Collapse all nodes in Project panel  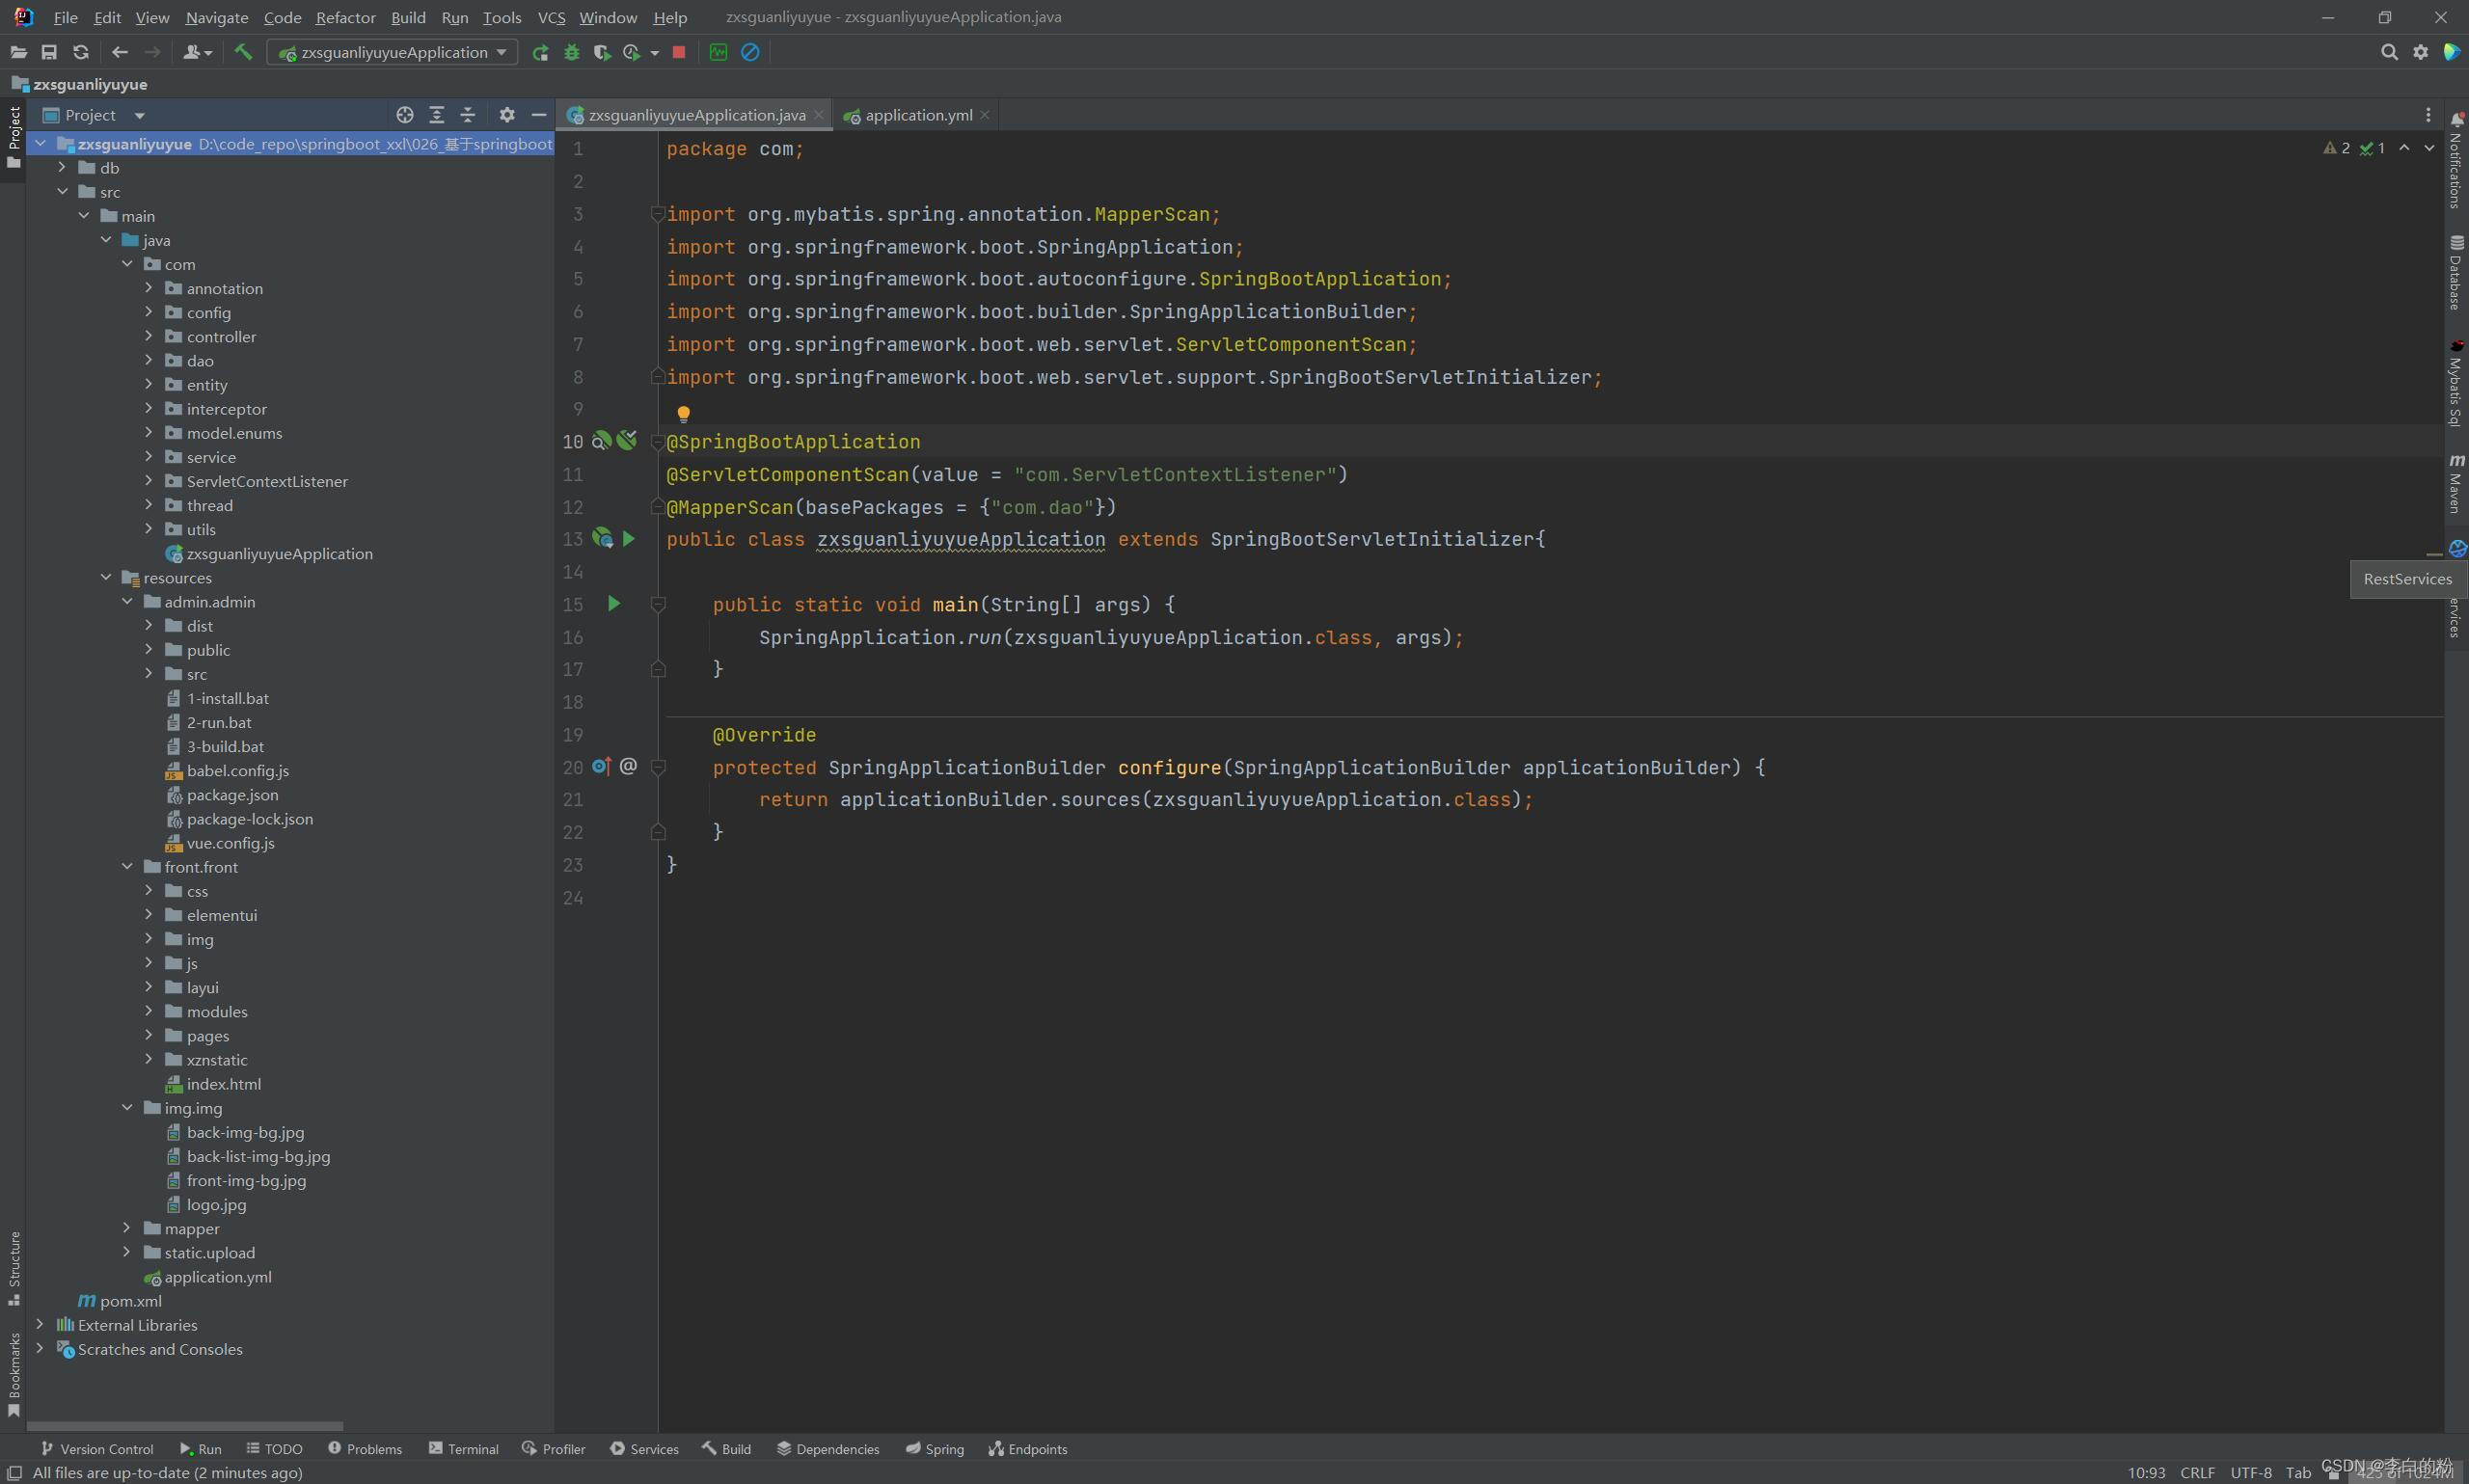point(467,115)
